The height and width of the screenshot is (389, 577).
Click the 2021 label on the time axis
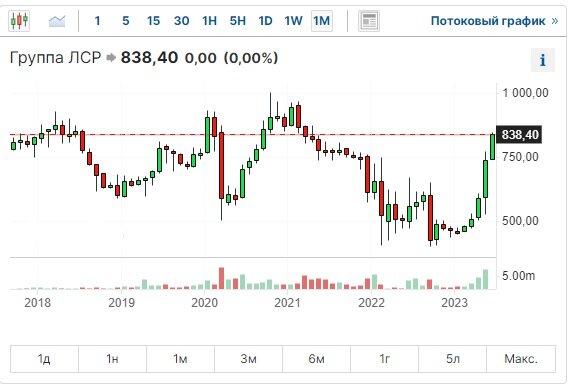point(287,303)
